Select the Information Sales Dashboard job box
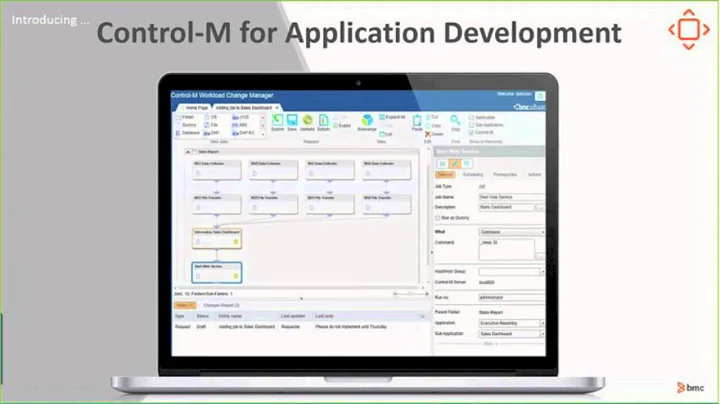 217,238
